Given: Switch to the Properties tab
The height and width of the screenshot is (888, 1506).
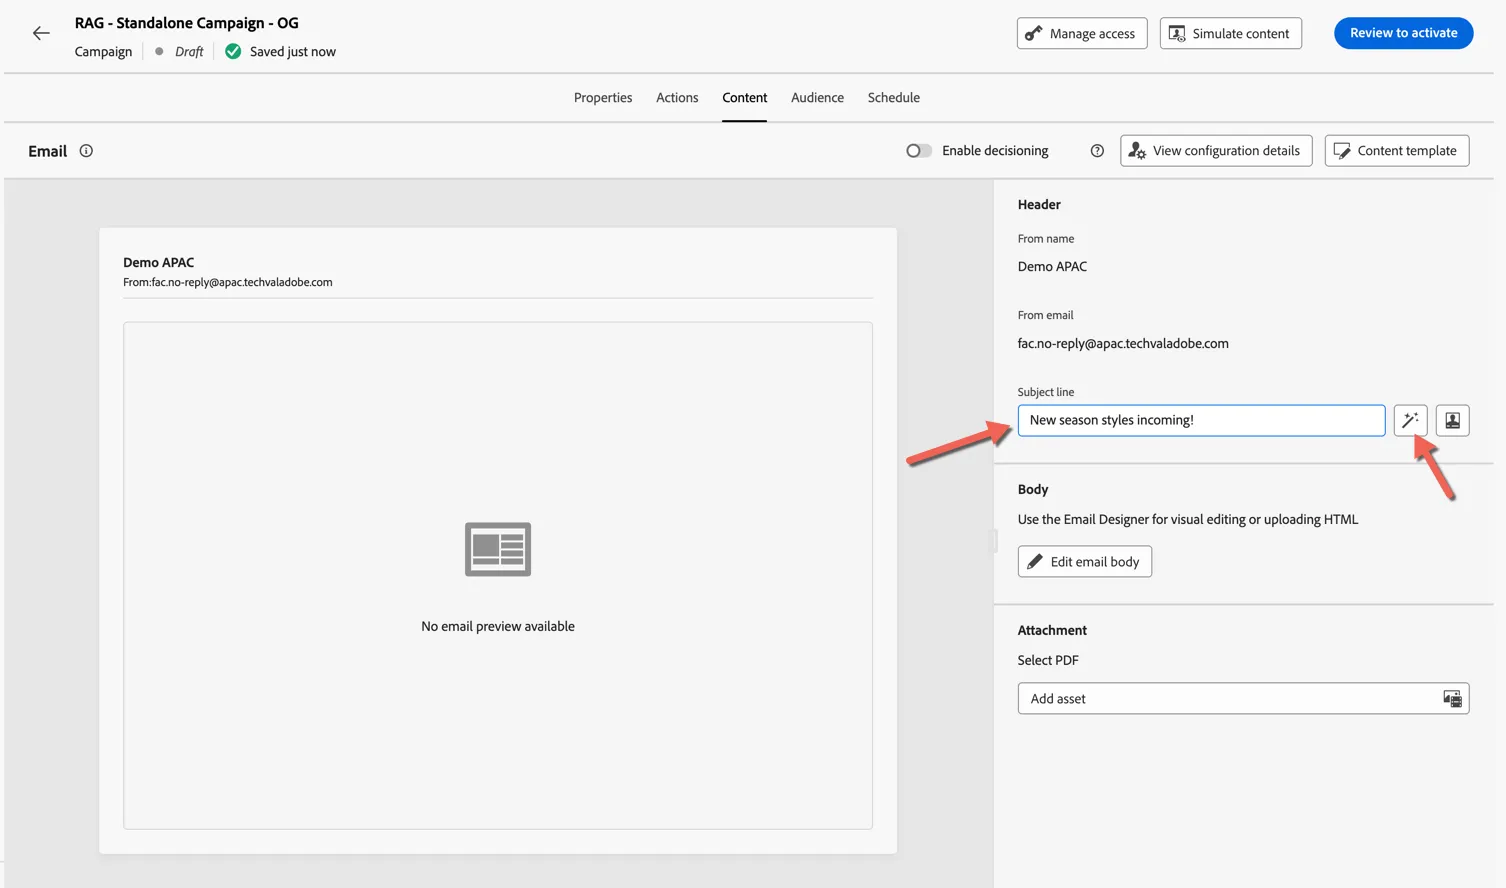Looking at the screenshot, I should tap(603, 98).
